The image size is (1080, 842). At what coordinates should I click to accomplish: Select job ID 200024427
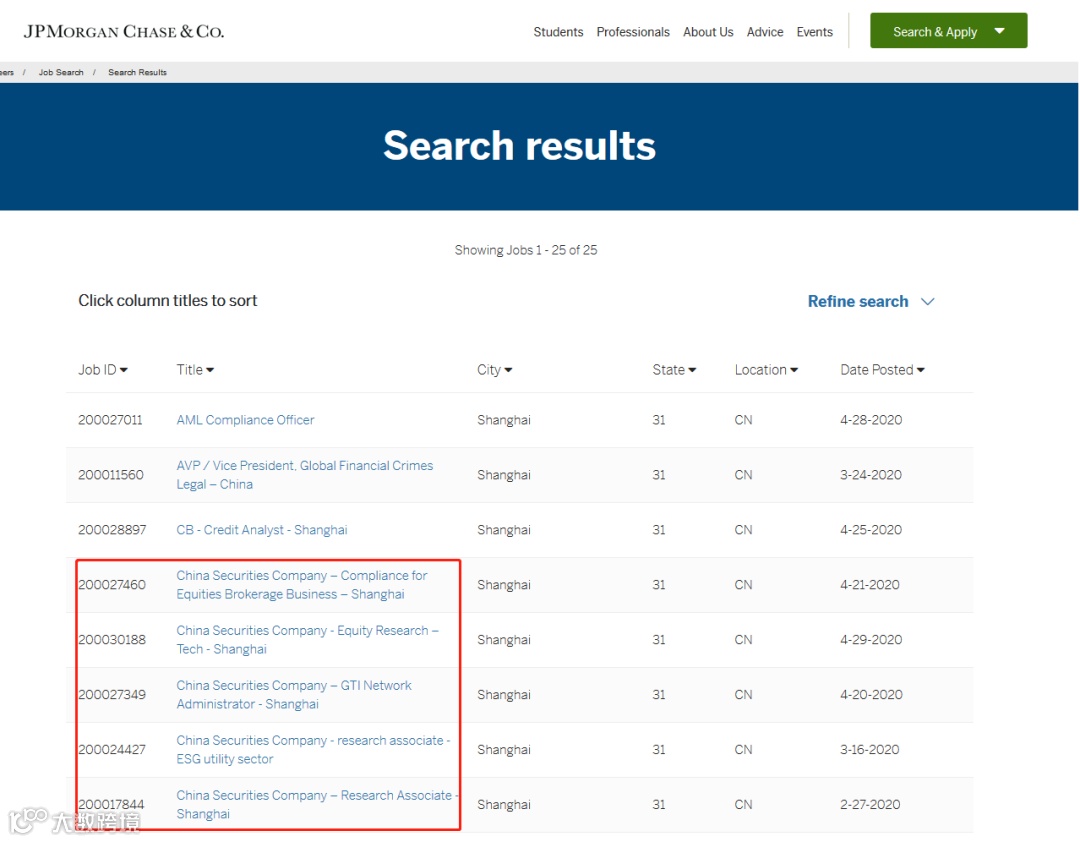[x=112, y=750]
